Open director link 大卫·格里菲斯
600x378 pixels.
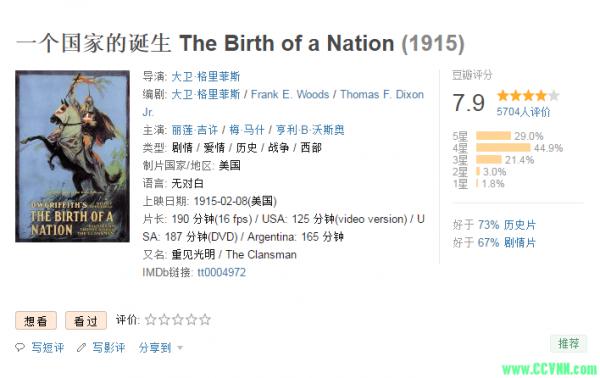pyautogui.click(x=205, y=77)
